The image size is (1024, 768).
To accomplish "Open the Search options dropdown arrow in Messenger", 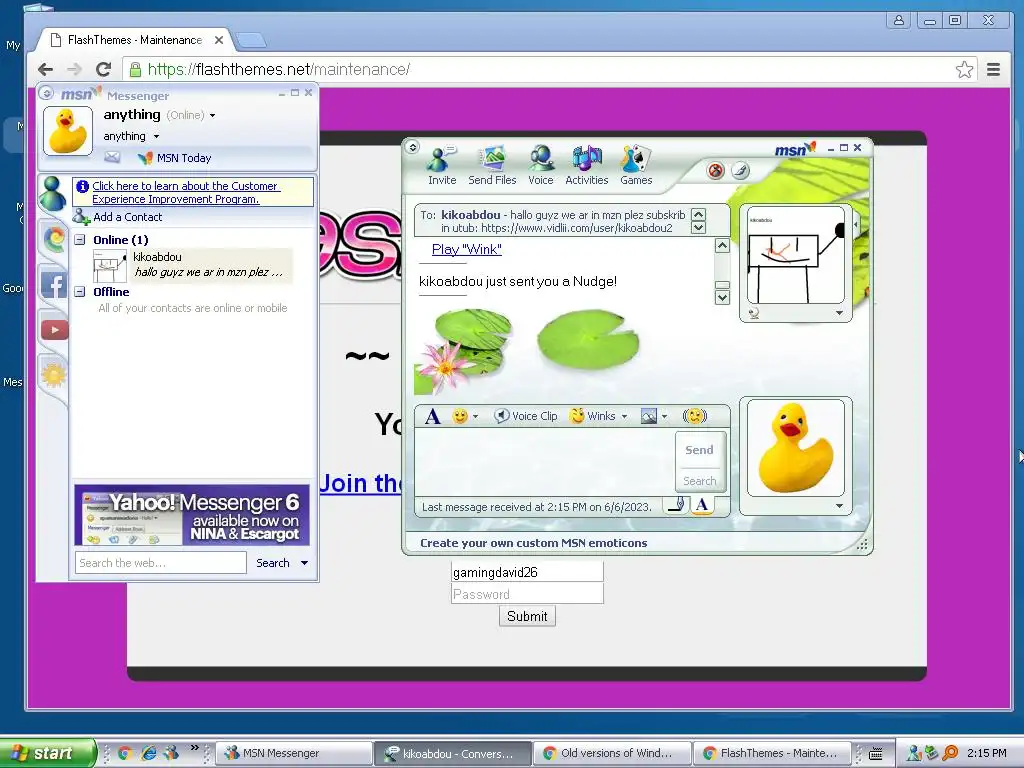I will (x=304, y=563).
